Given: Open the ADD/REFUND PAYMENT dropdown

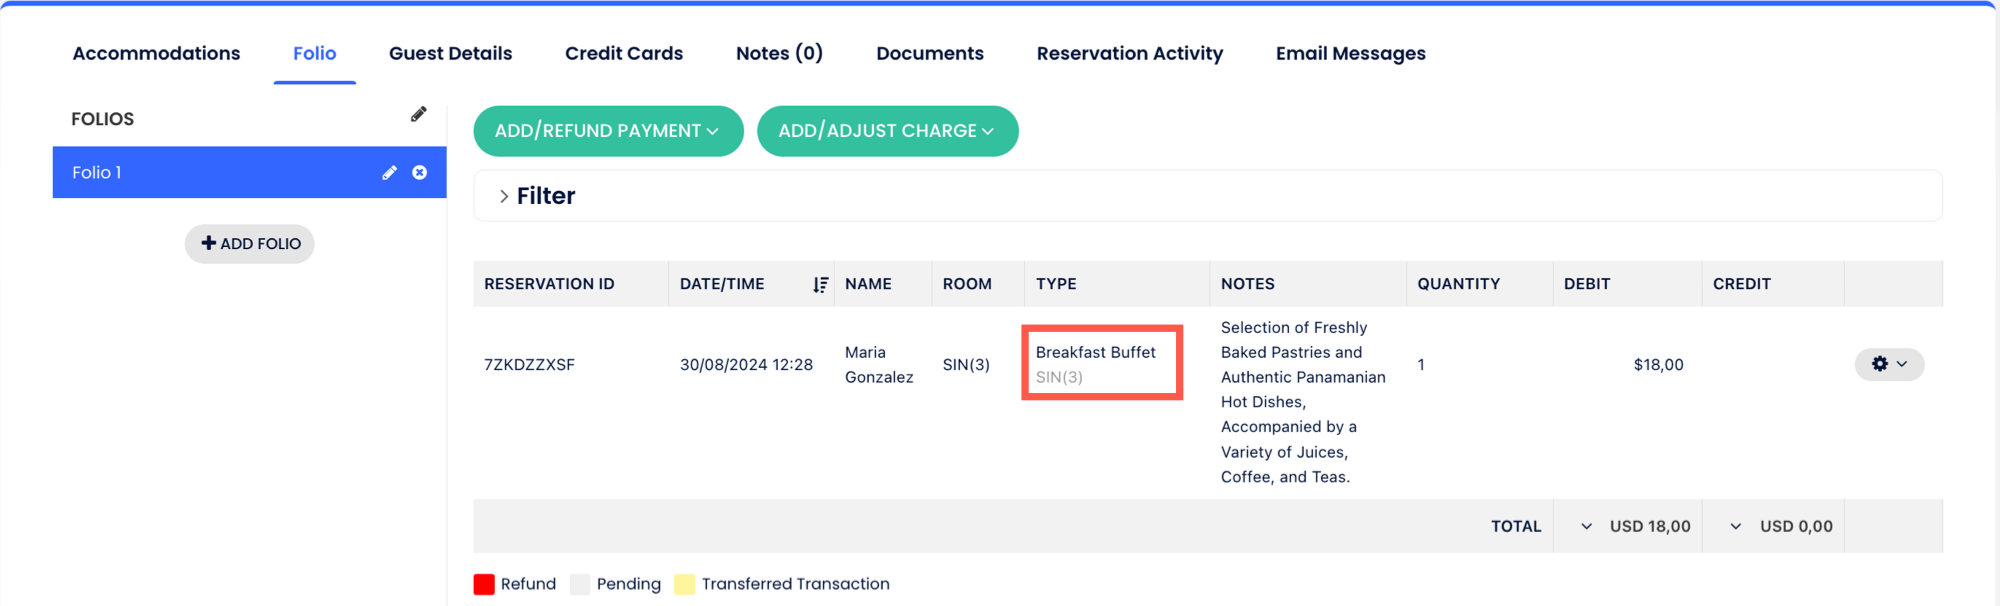Looking at the screenshot, I should pos(608,130).
